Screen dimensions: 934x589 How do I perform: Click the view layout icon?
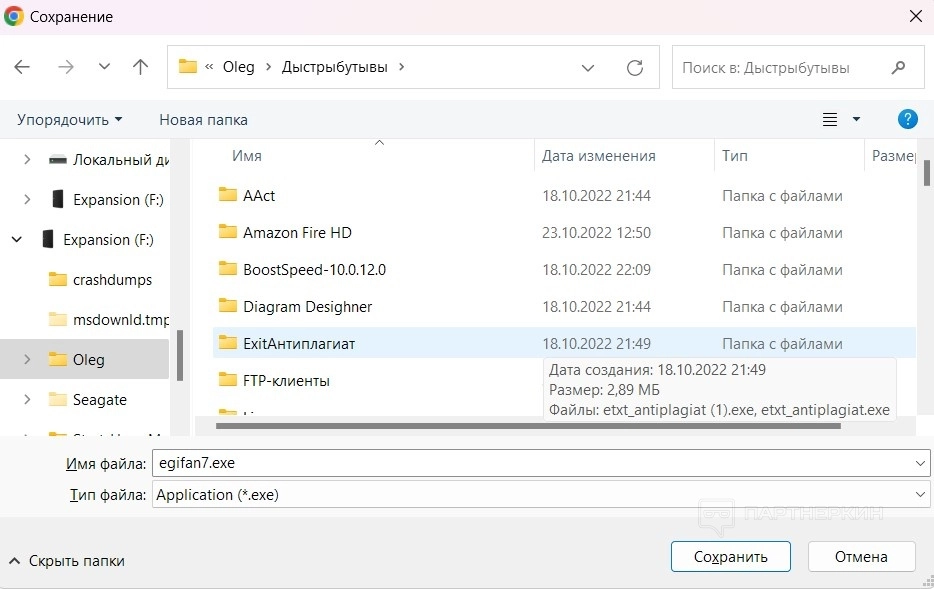click(x=830, y=119)
